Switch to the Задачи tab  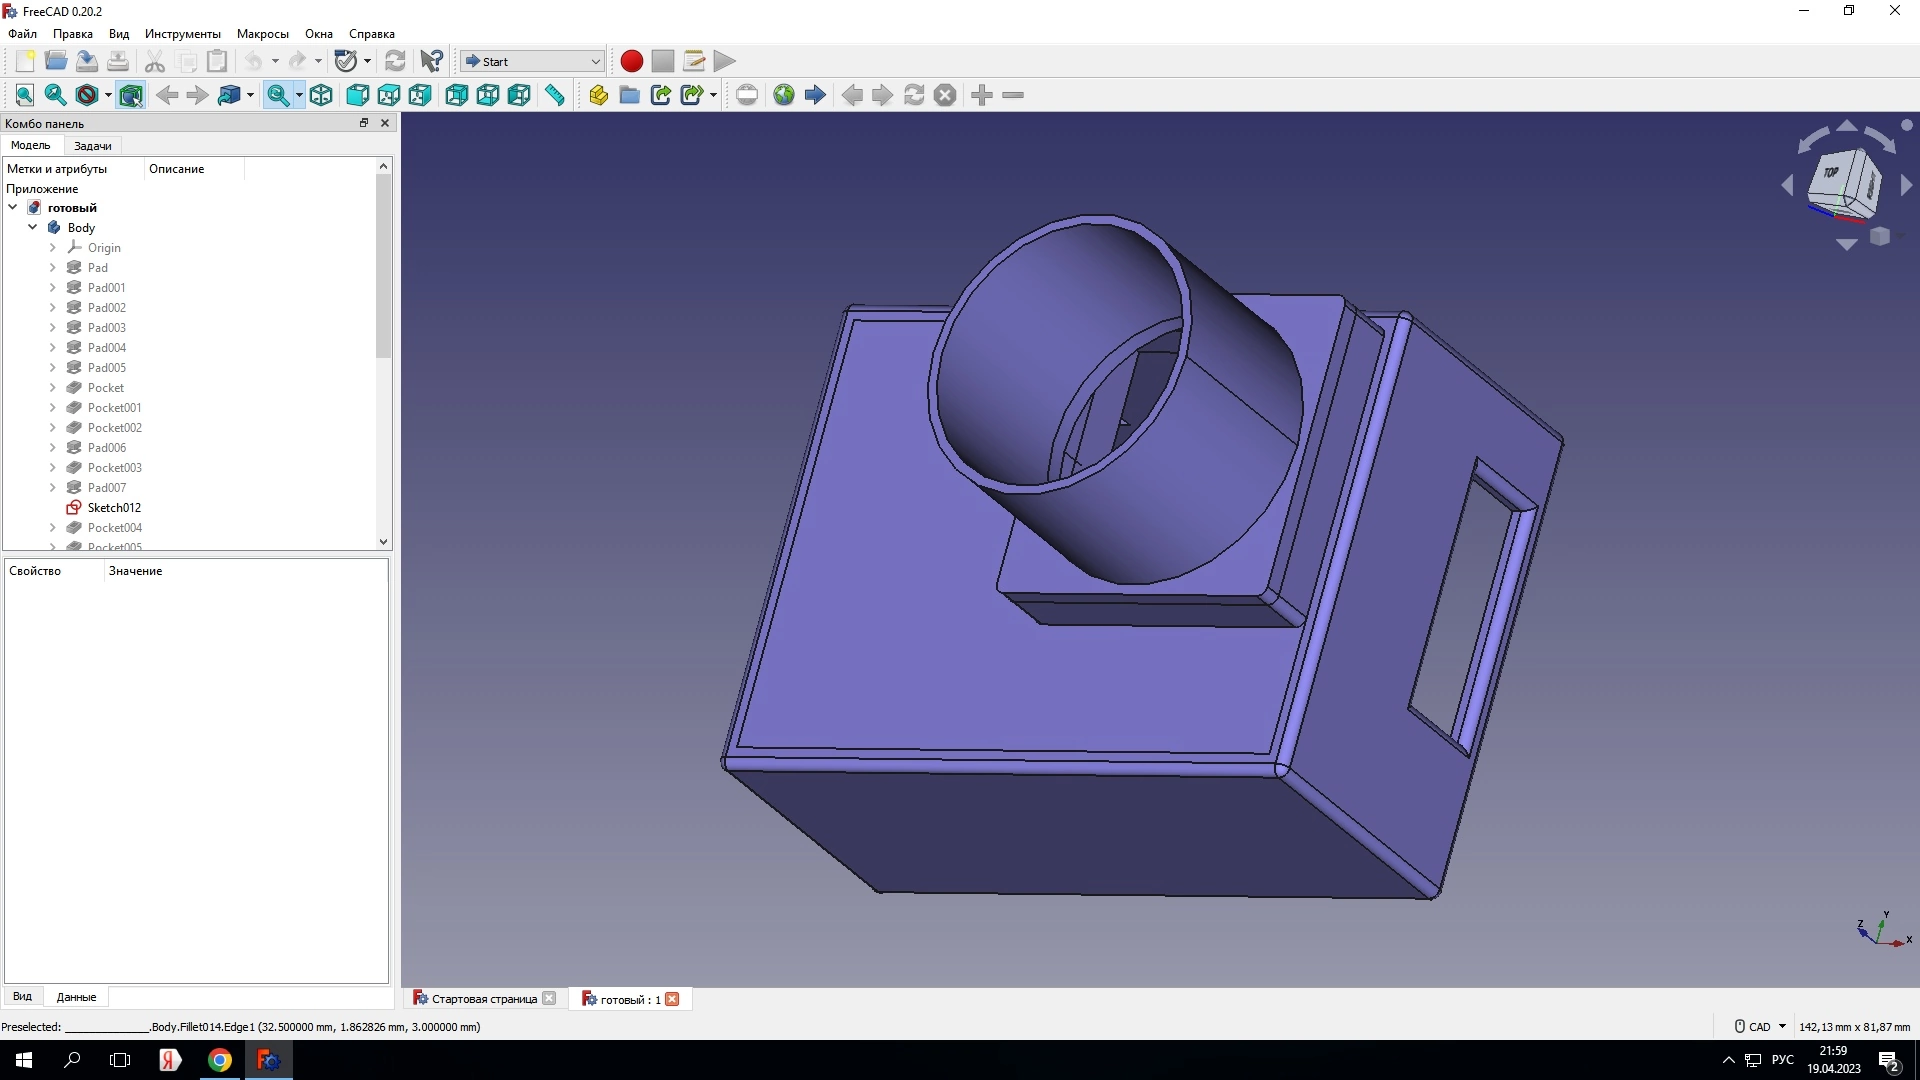pos(92,146)
